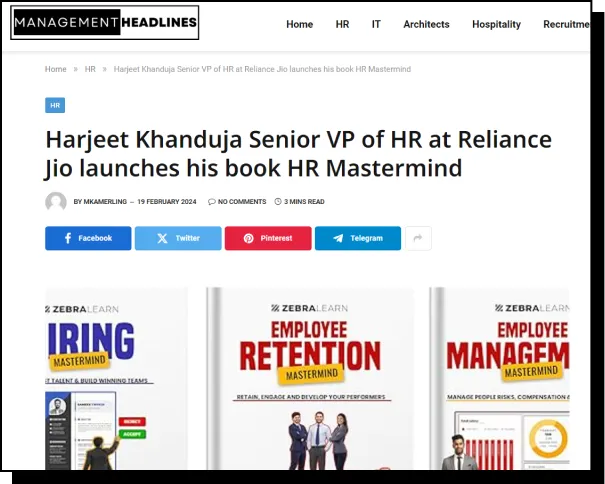605x484 pixels.
Task: Click the clock read-time icon
Action: (278, 201)
